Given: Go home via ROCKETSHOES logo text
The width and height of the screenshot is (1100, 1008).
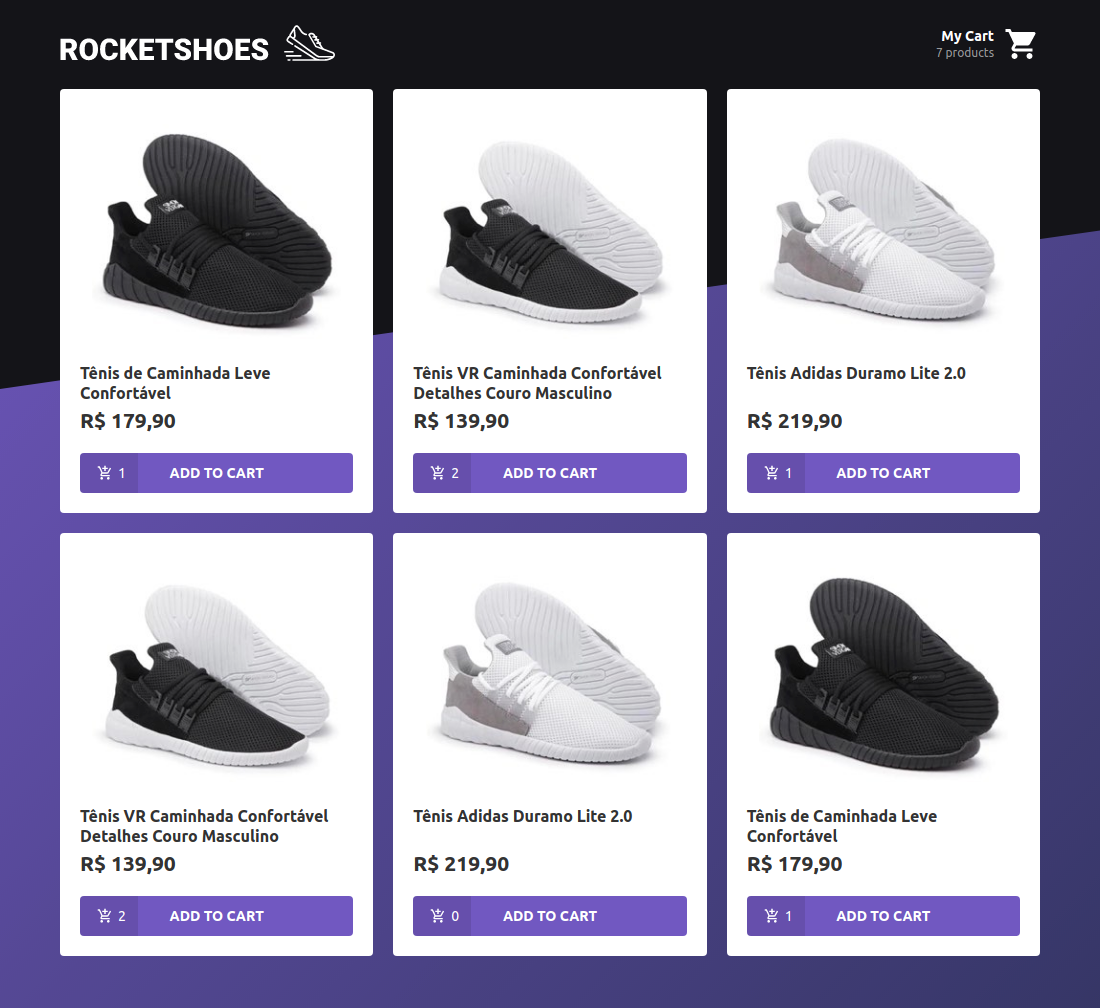Looking at the screenshot, I should point(163,49).
